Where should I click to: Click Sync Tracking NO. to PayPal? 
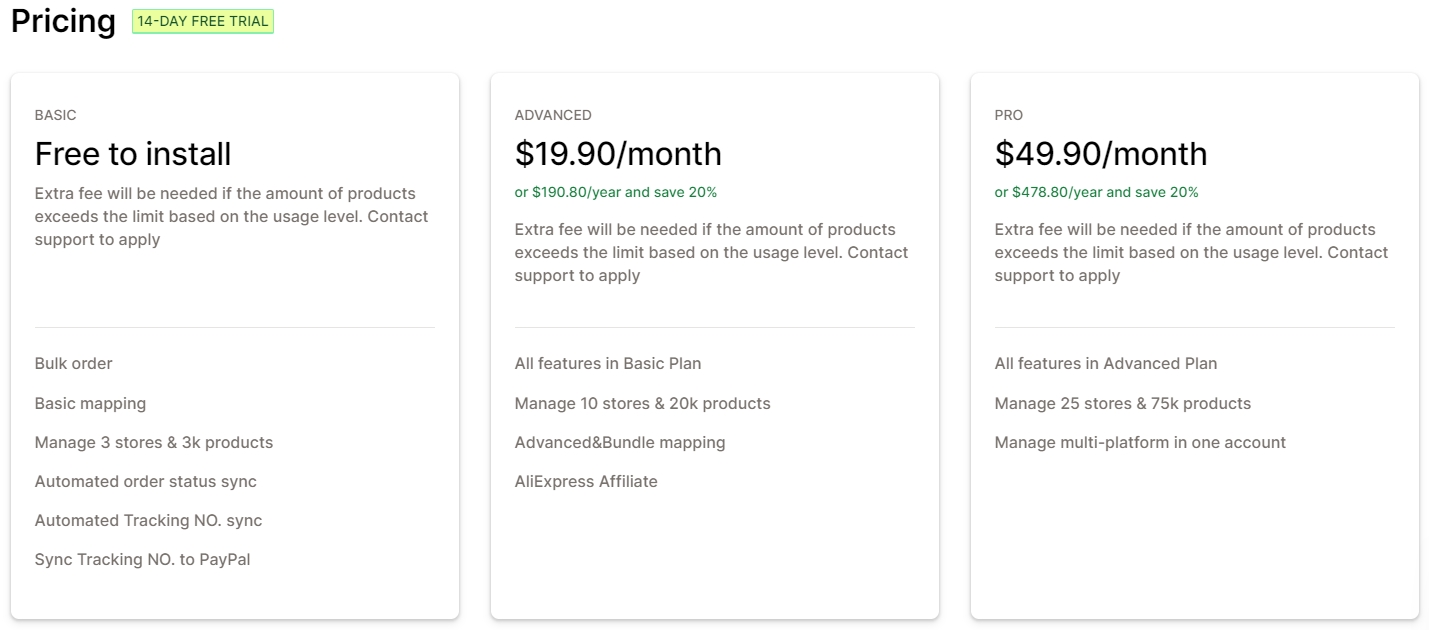(x=142, y=560)
